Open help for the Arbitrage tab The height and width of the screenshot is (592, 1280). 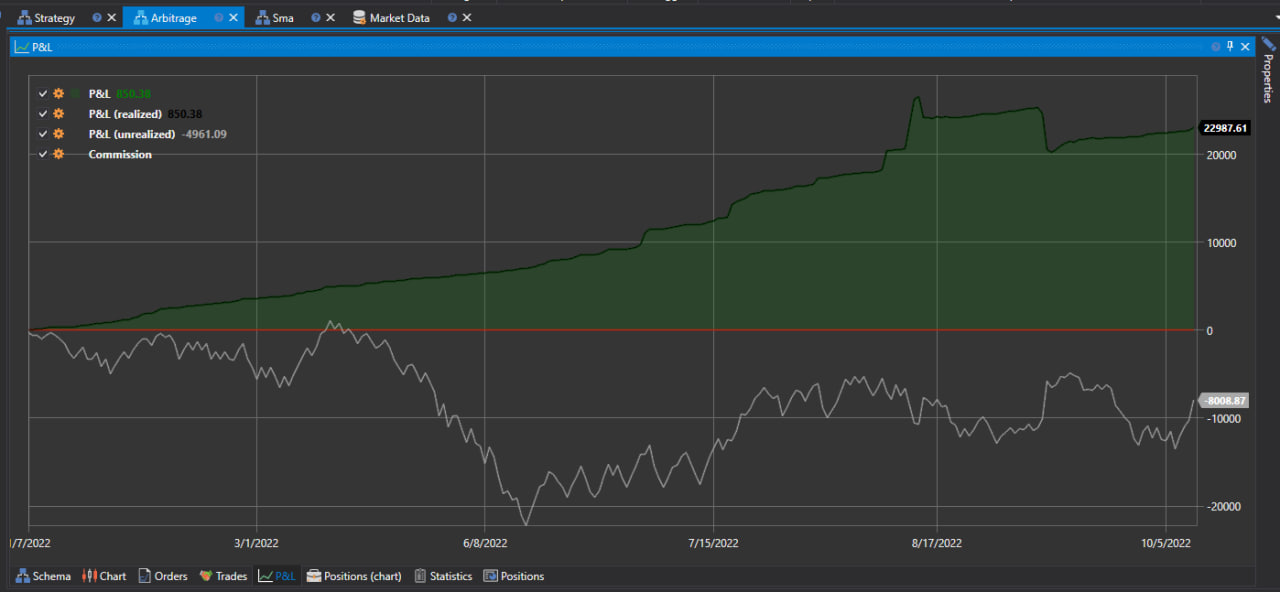coord(219,18)
